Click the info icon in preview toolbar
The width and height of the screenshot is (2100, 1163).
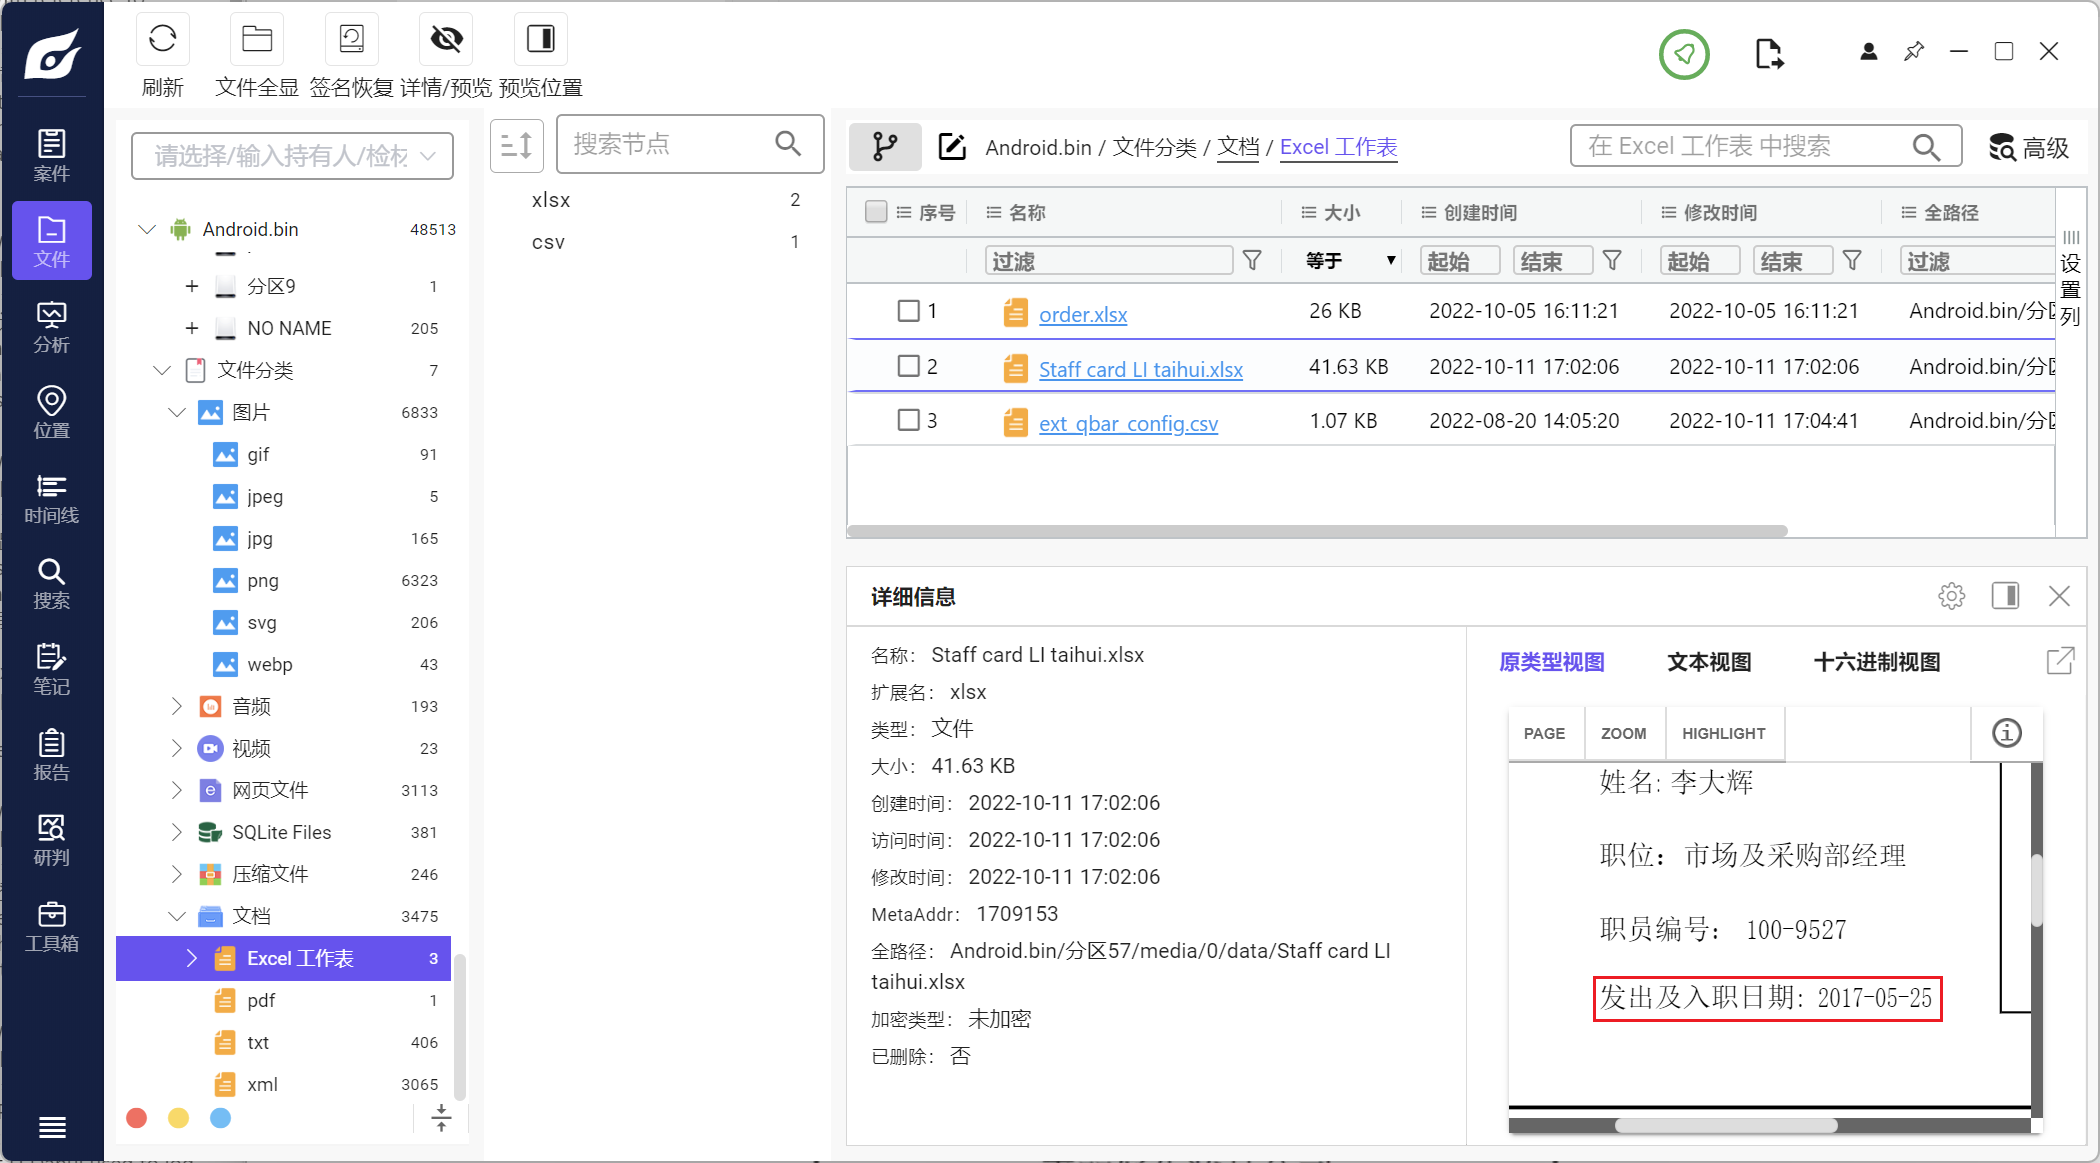(x=2006, y=733)
